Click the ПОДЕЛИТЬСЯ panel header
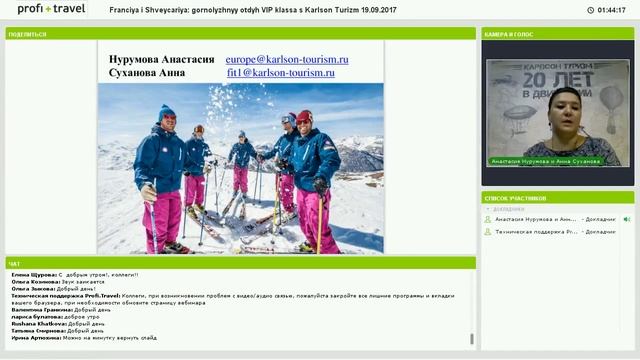 [x=240, y=34]
